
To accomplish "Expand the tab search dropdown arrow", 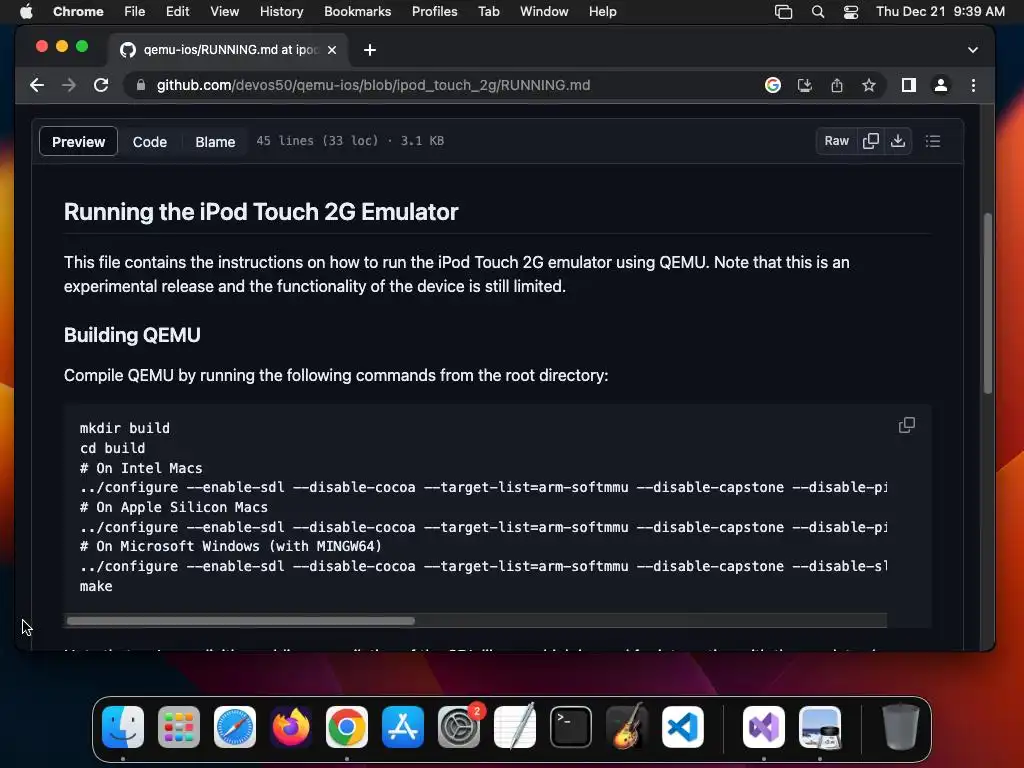I will point(972,50).
